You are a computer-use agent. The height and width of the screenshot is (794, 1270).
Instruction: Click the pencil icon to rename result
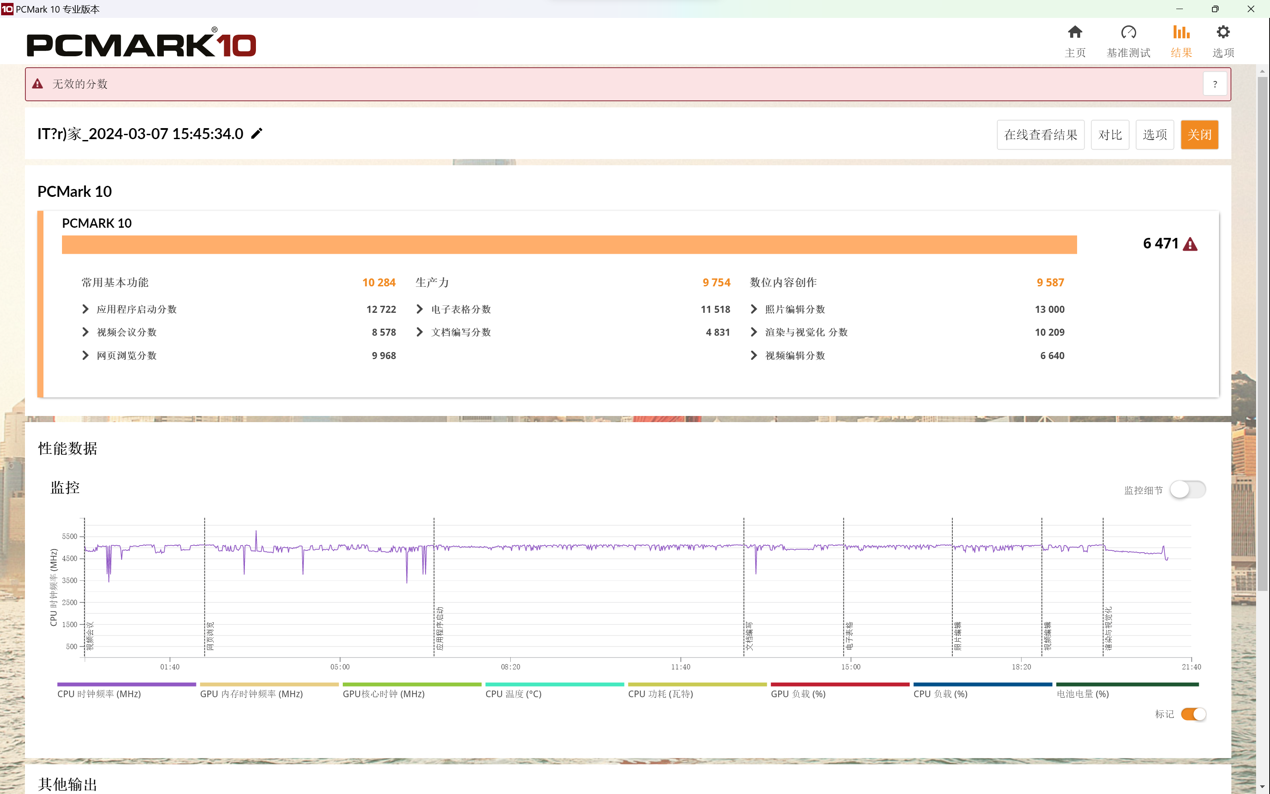tap(257, 134)
